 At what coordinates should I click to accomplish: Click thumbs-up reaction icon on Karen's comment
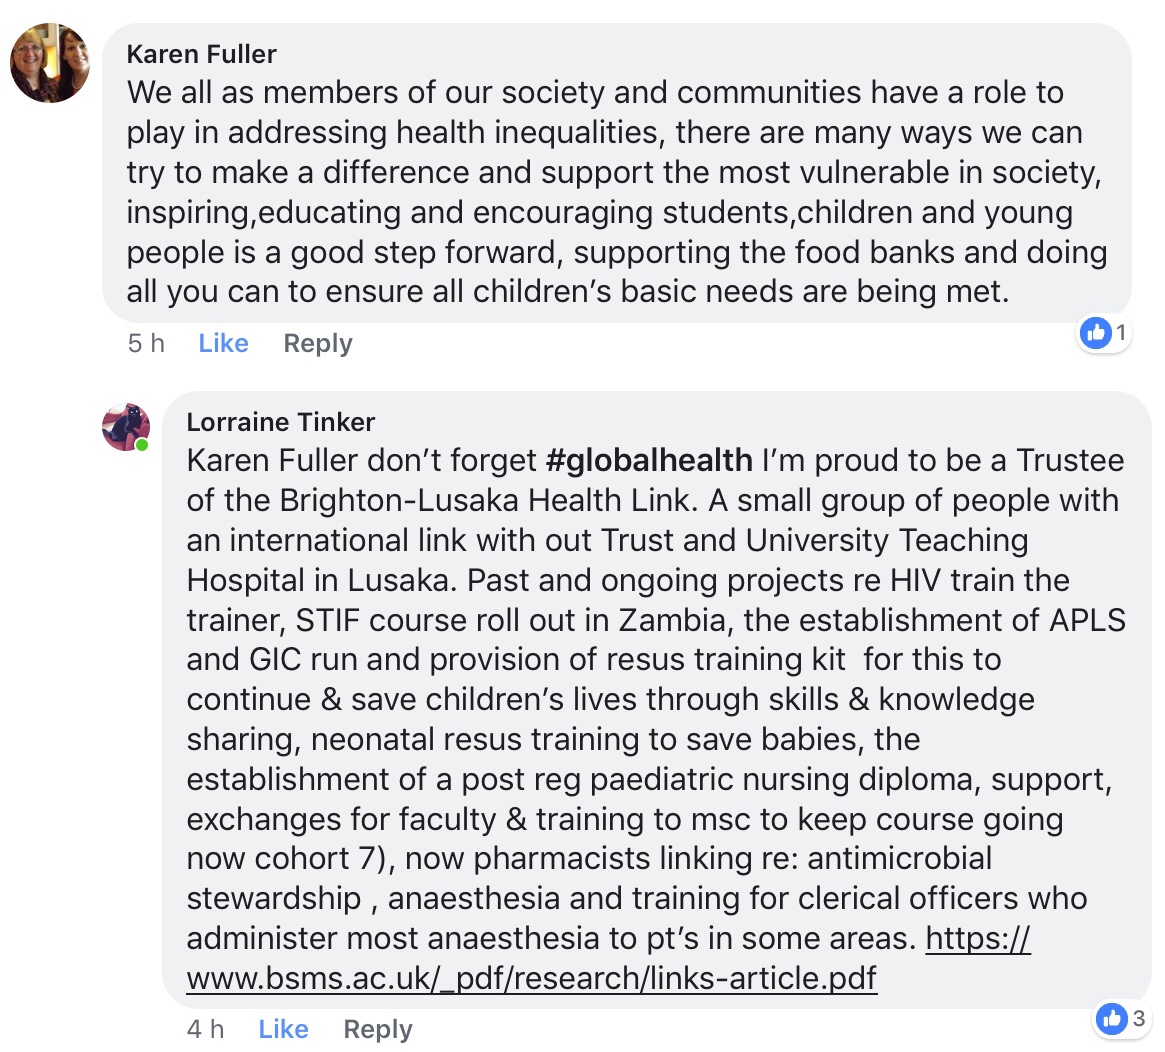tap(1097, 333)
